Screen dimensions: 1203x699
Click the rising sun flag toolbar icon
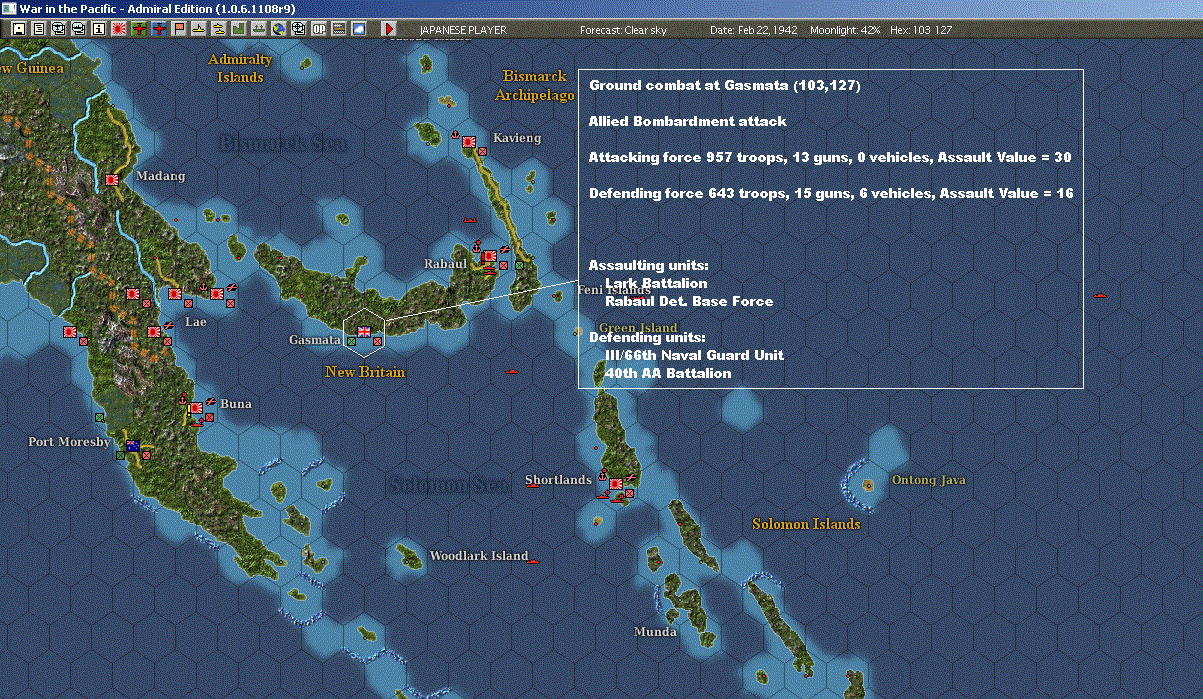[x=119, y=29]
